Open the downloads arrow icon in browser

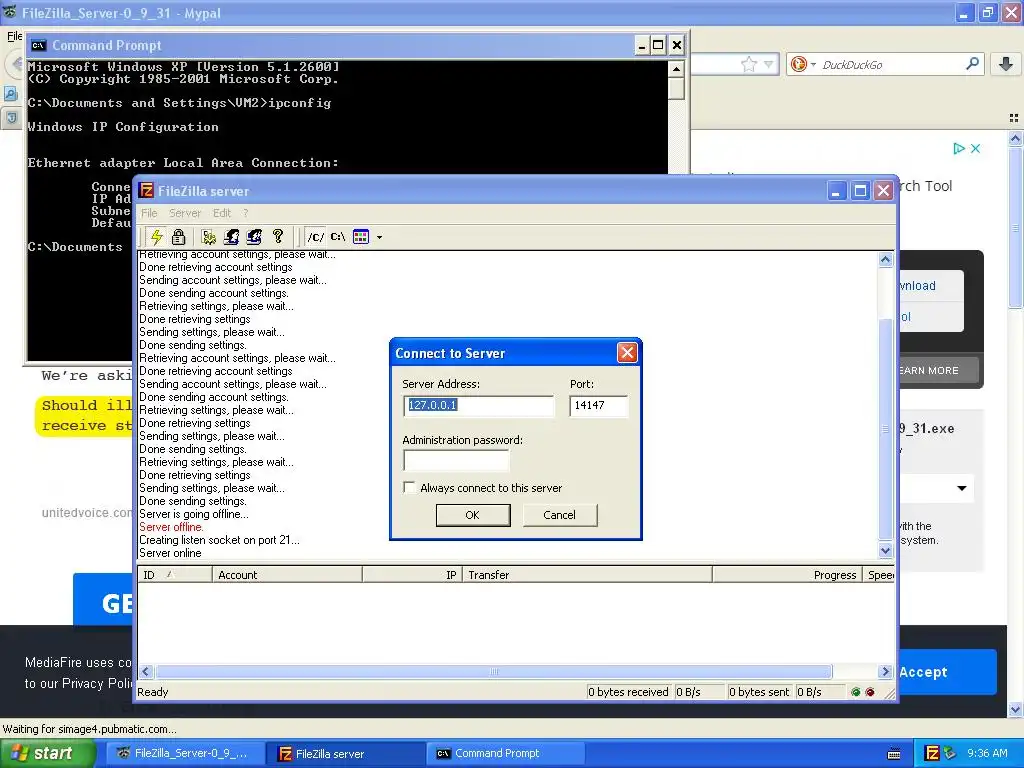(x=1006, y=64)
